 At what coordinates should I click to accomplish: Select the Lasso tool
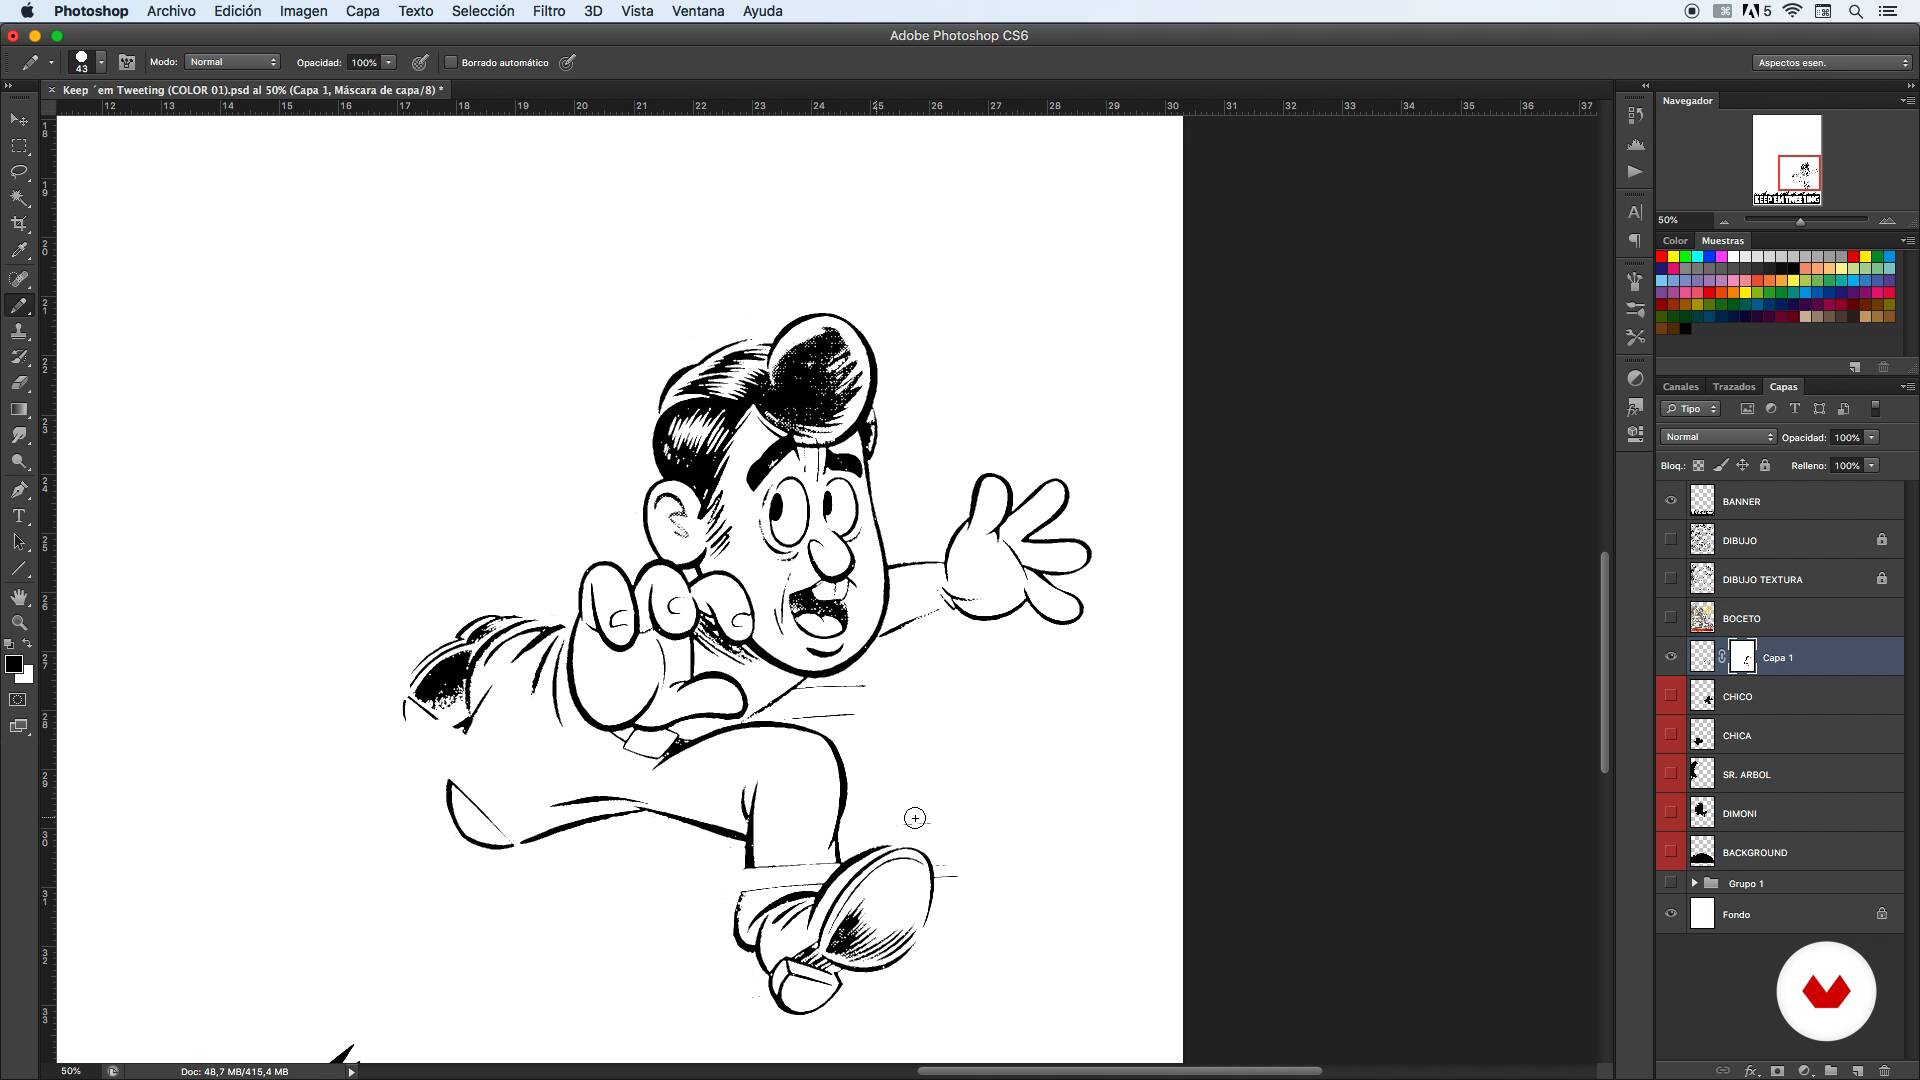coord(19,172)
